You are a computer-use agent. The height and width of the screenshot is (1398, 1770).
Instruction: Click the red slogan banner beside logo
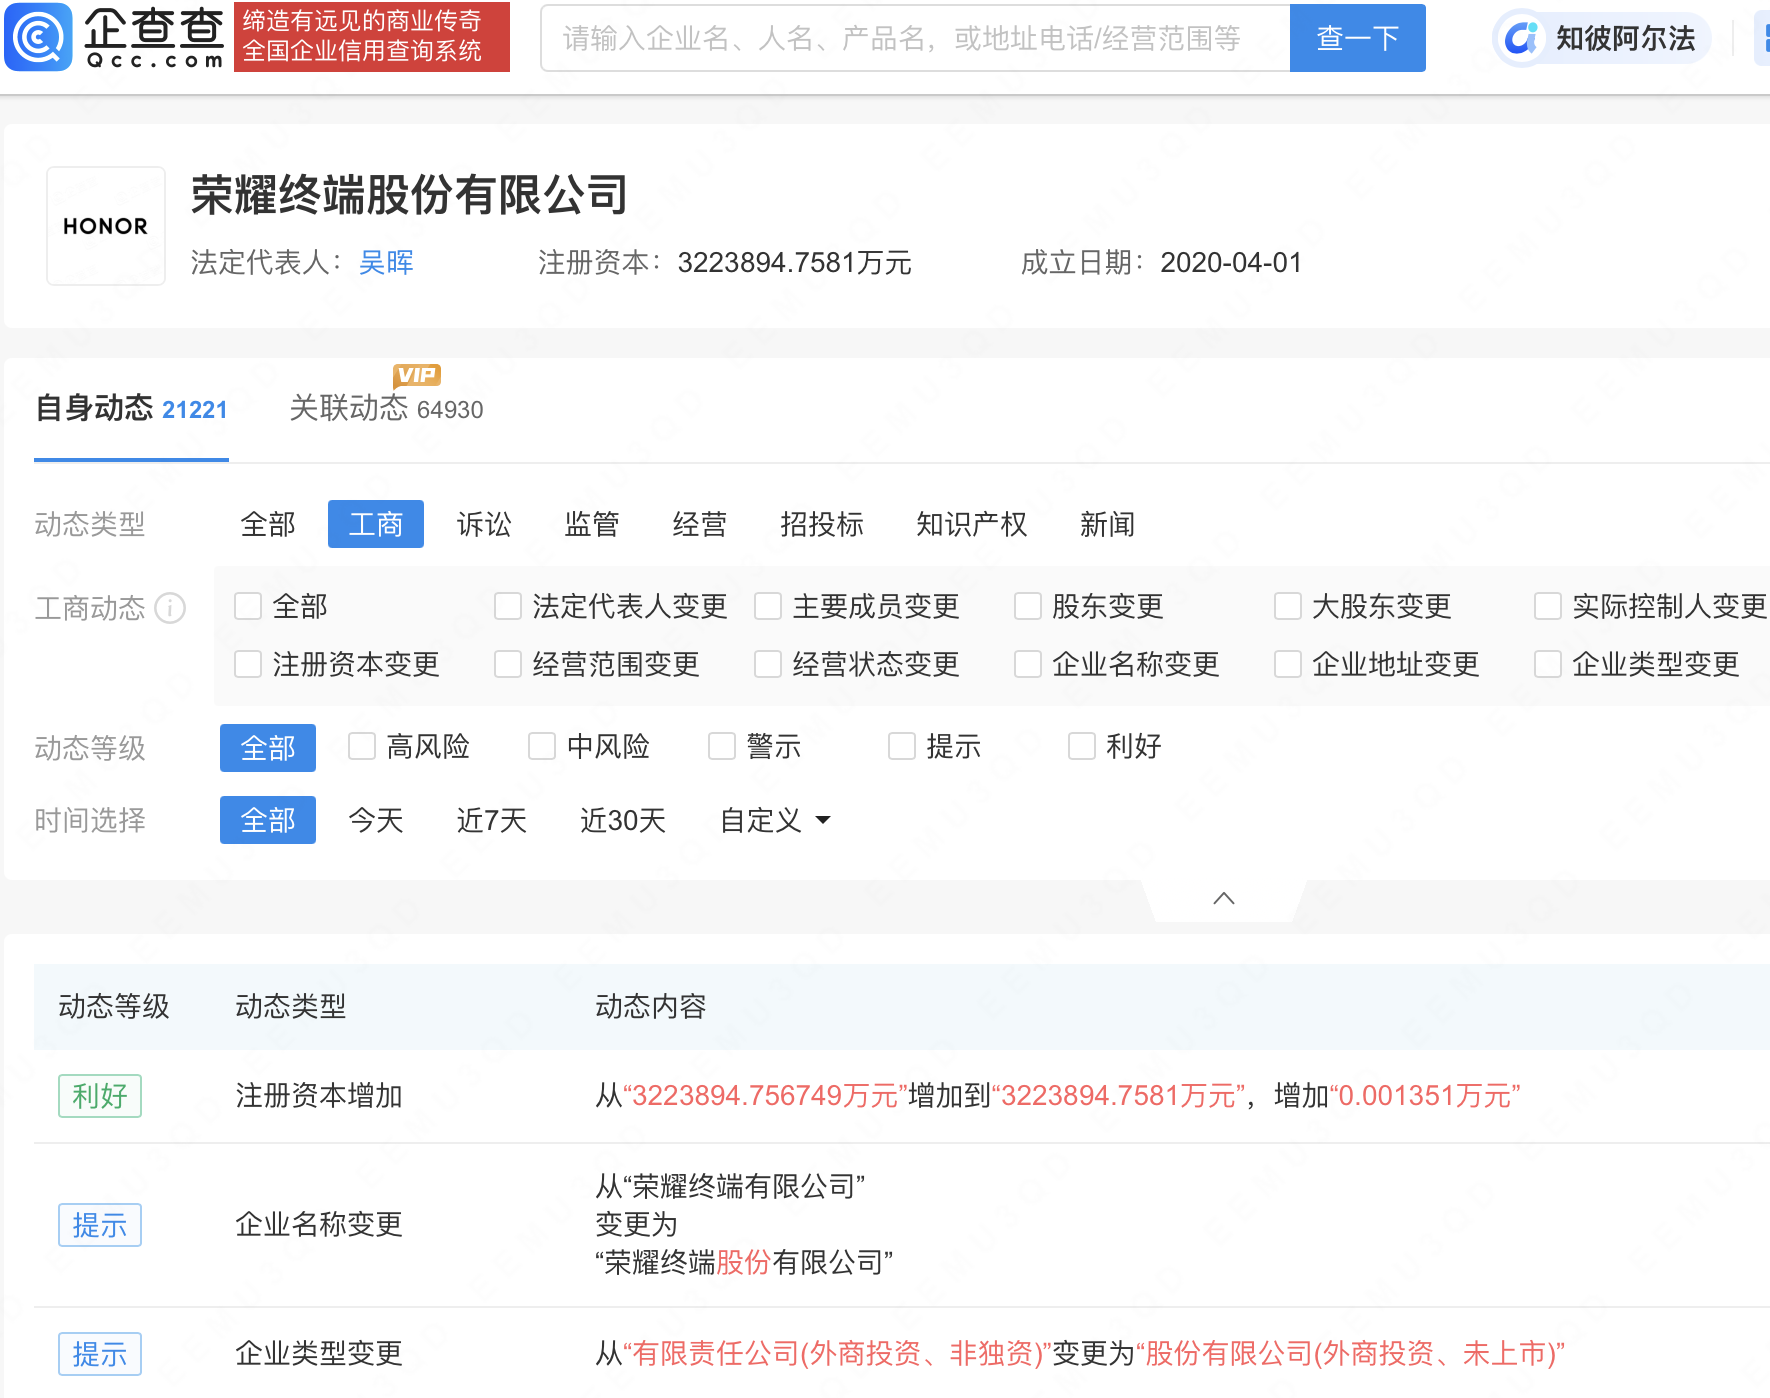pos(372,37)
